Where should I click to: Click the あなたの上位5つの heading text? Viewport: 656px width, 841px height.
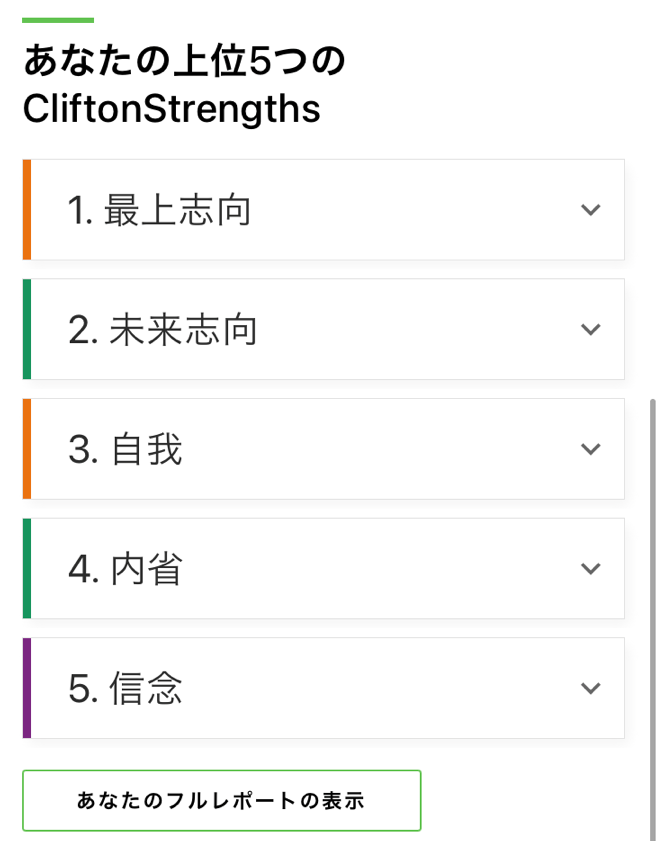[184, 60]
